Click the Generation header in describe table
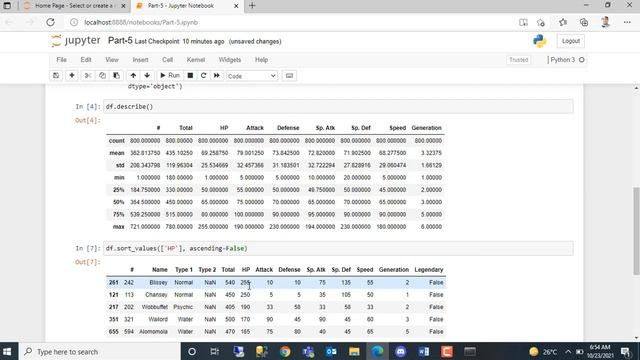 click(427, 128)
